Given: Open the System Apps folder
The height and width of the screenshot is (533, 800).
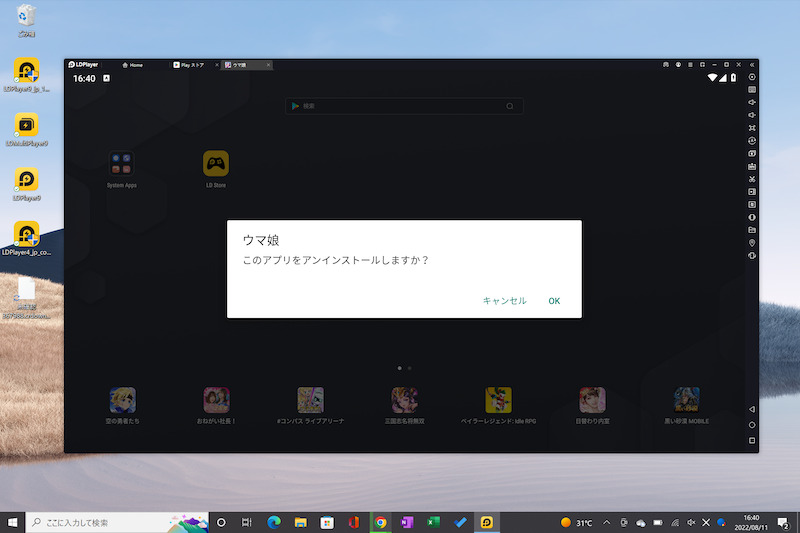Looking at the screenshot, I should pyautogui.click(x=122, y=163).
